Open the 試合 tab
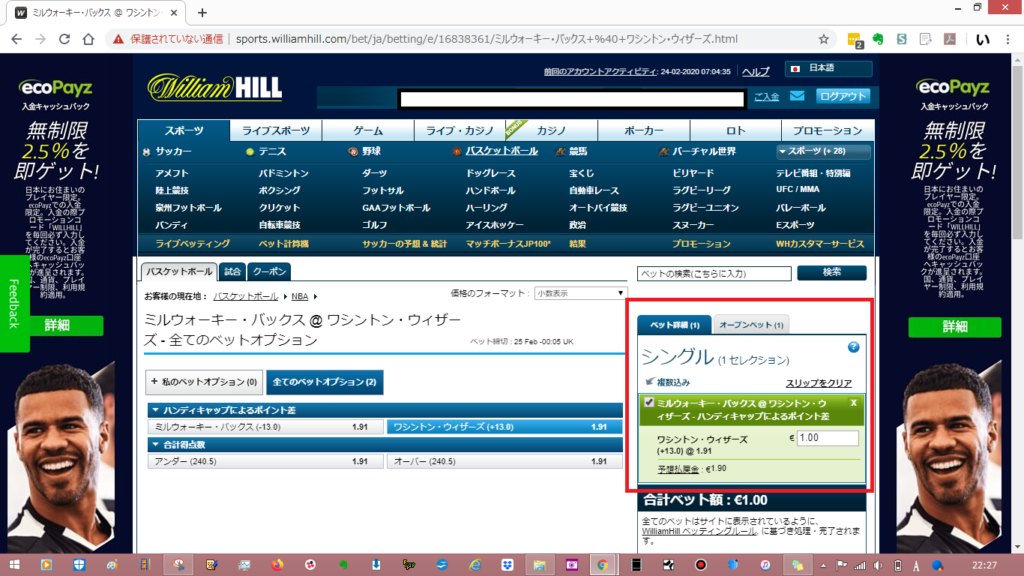1024x576 pixels. 232,272
